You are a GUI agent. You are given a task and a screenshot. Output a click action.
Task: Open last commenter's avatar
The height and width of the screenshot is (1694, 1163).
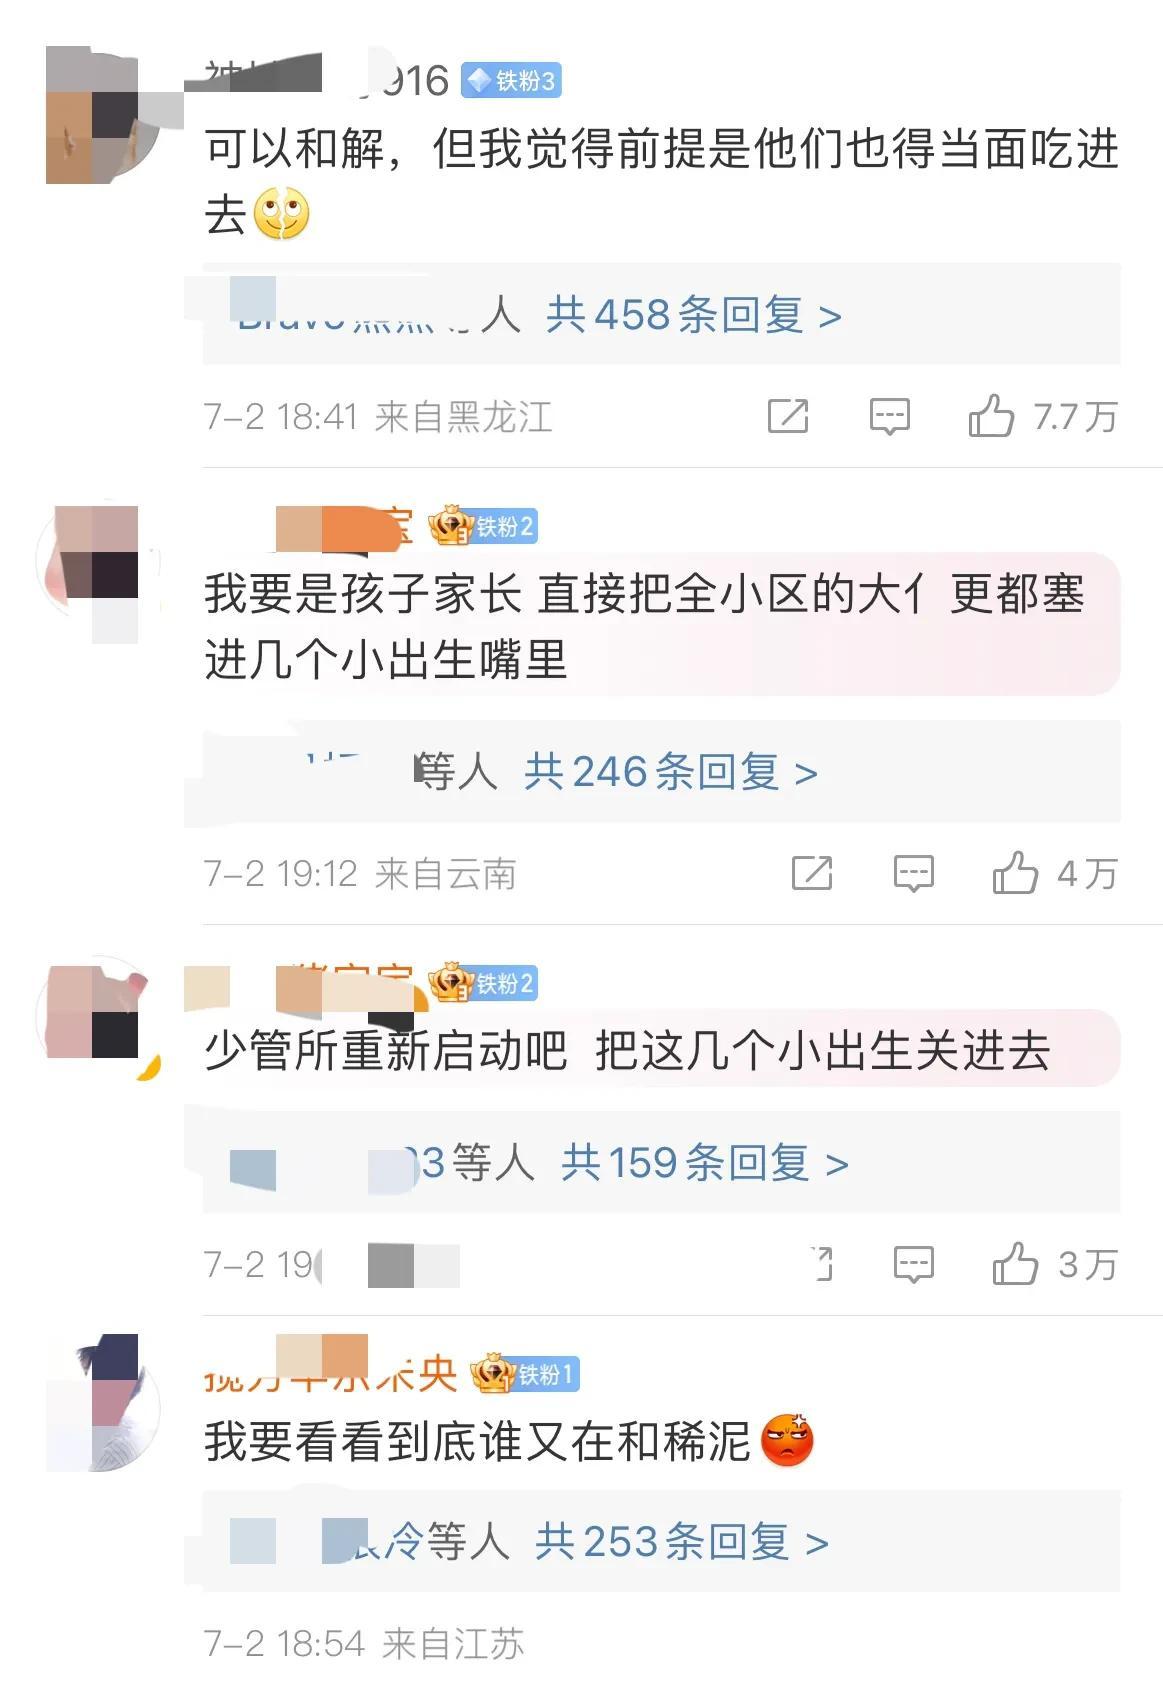(104, 1404)
